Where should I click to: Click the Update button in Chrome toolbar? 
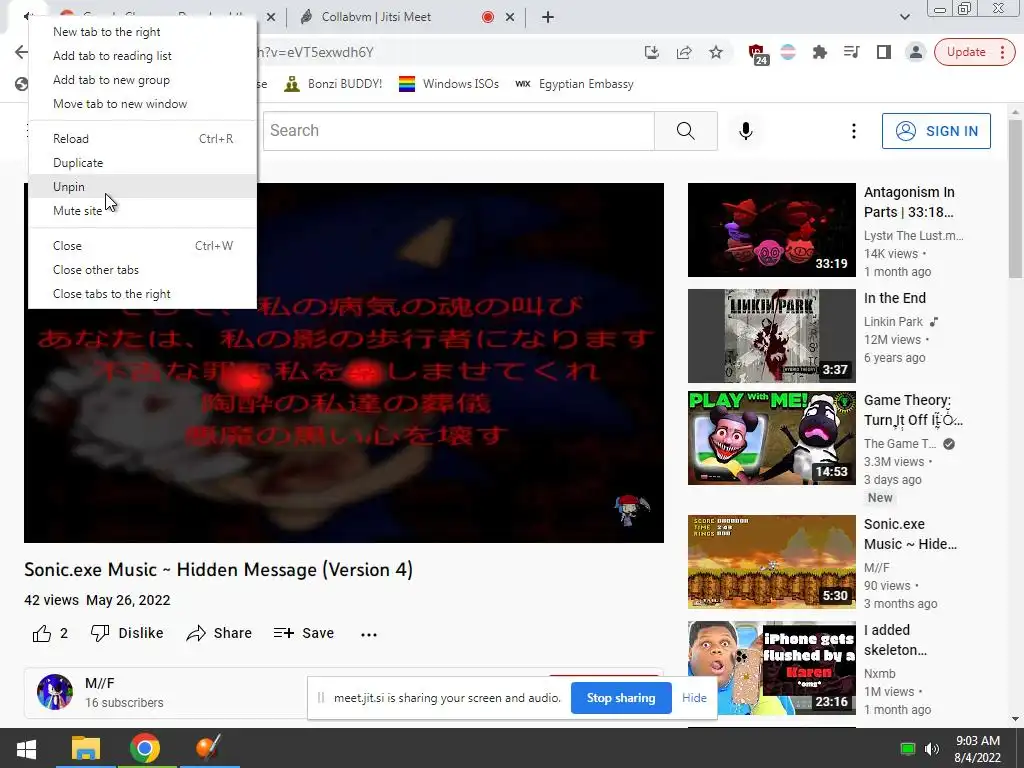coord(974,52)
